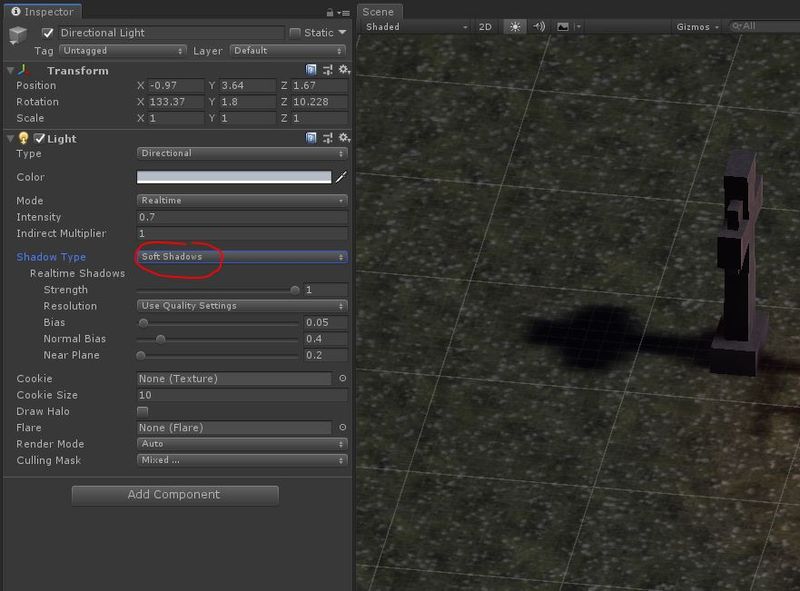Open the Transform component gear menu
The width and height of the screenshot is (800, 591).
pyautogui.click(x=344, y=69)
